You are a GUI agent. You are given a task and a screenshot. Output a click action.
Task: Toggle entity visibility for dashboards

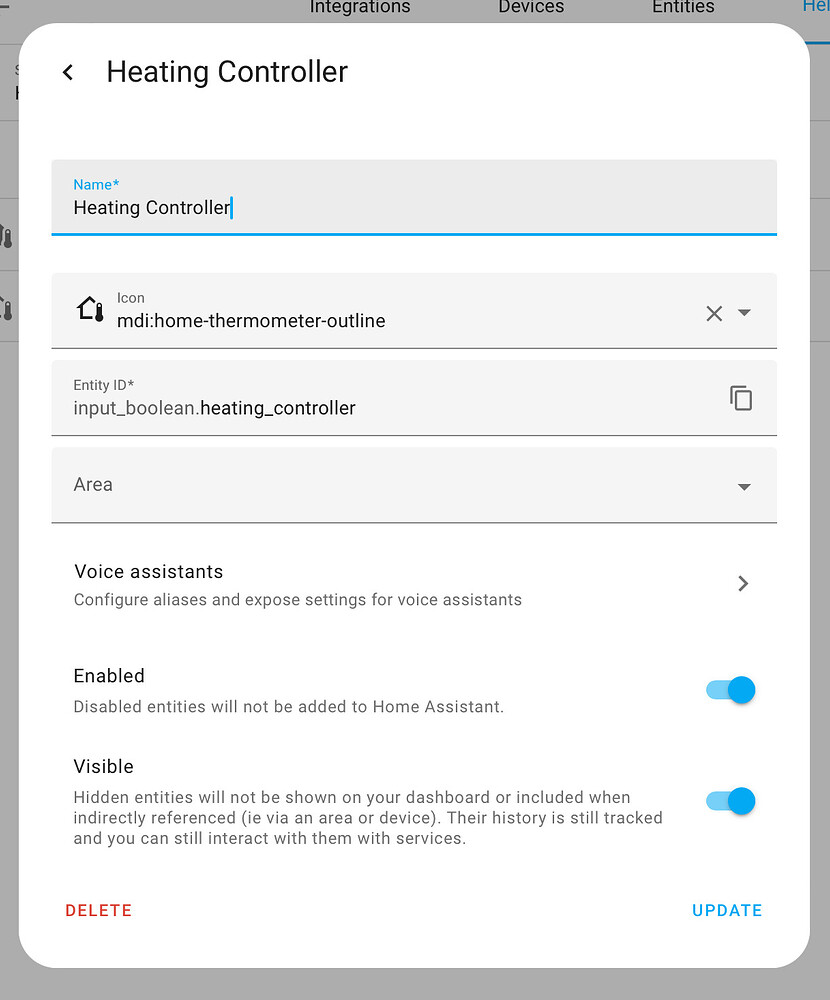click(x=729, y=801)
